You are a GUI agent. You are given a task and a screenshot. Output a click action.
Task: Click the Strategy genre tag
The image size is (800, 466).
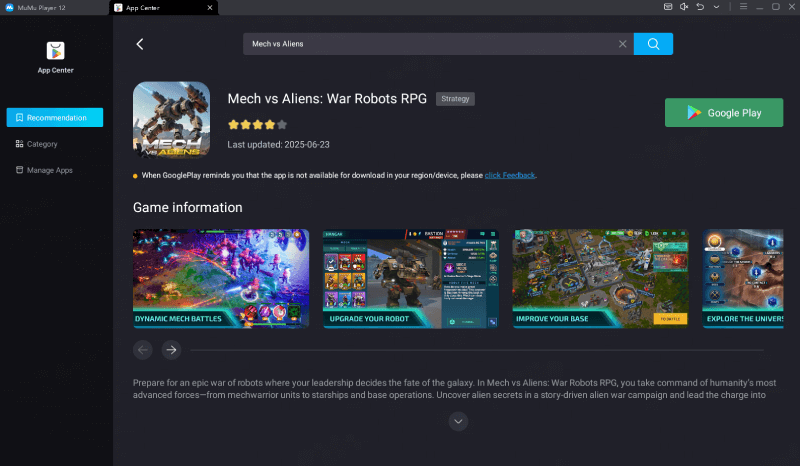coord(455,99)
